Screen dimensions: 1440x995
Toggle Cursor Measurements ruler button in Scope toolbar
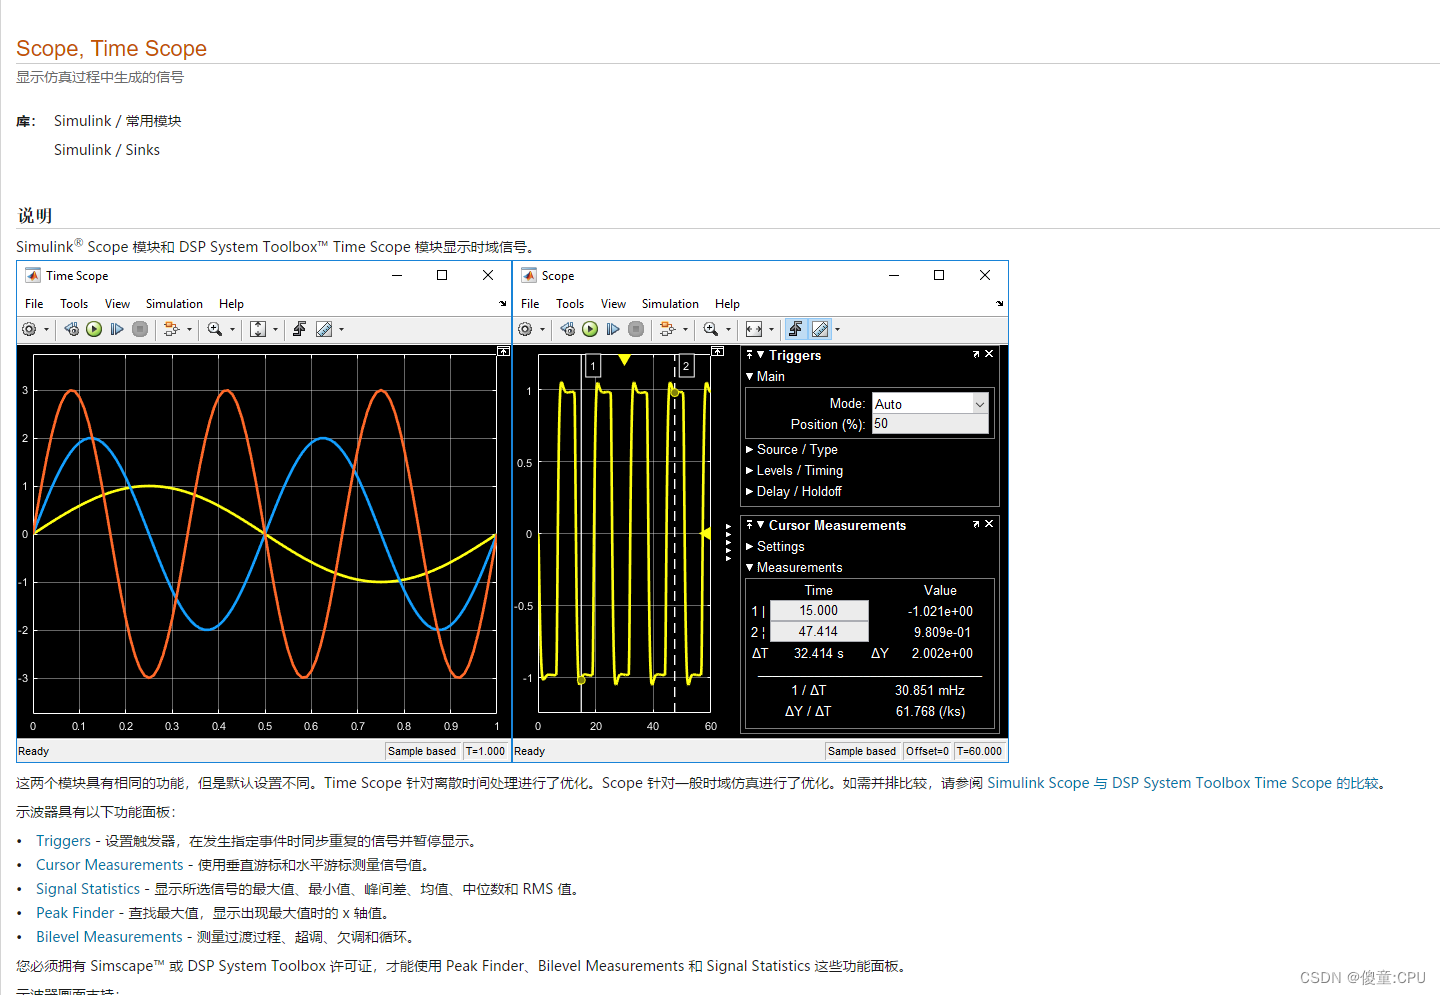click(820, 329)
